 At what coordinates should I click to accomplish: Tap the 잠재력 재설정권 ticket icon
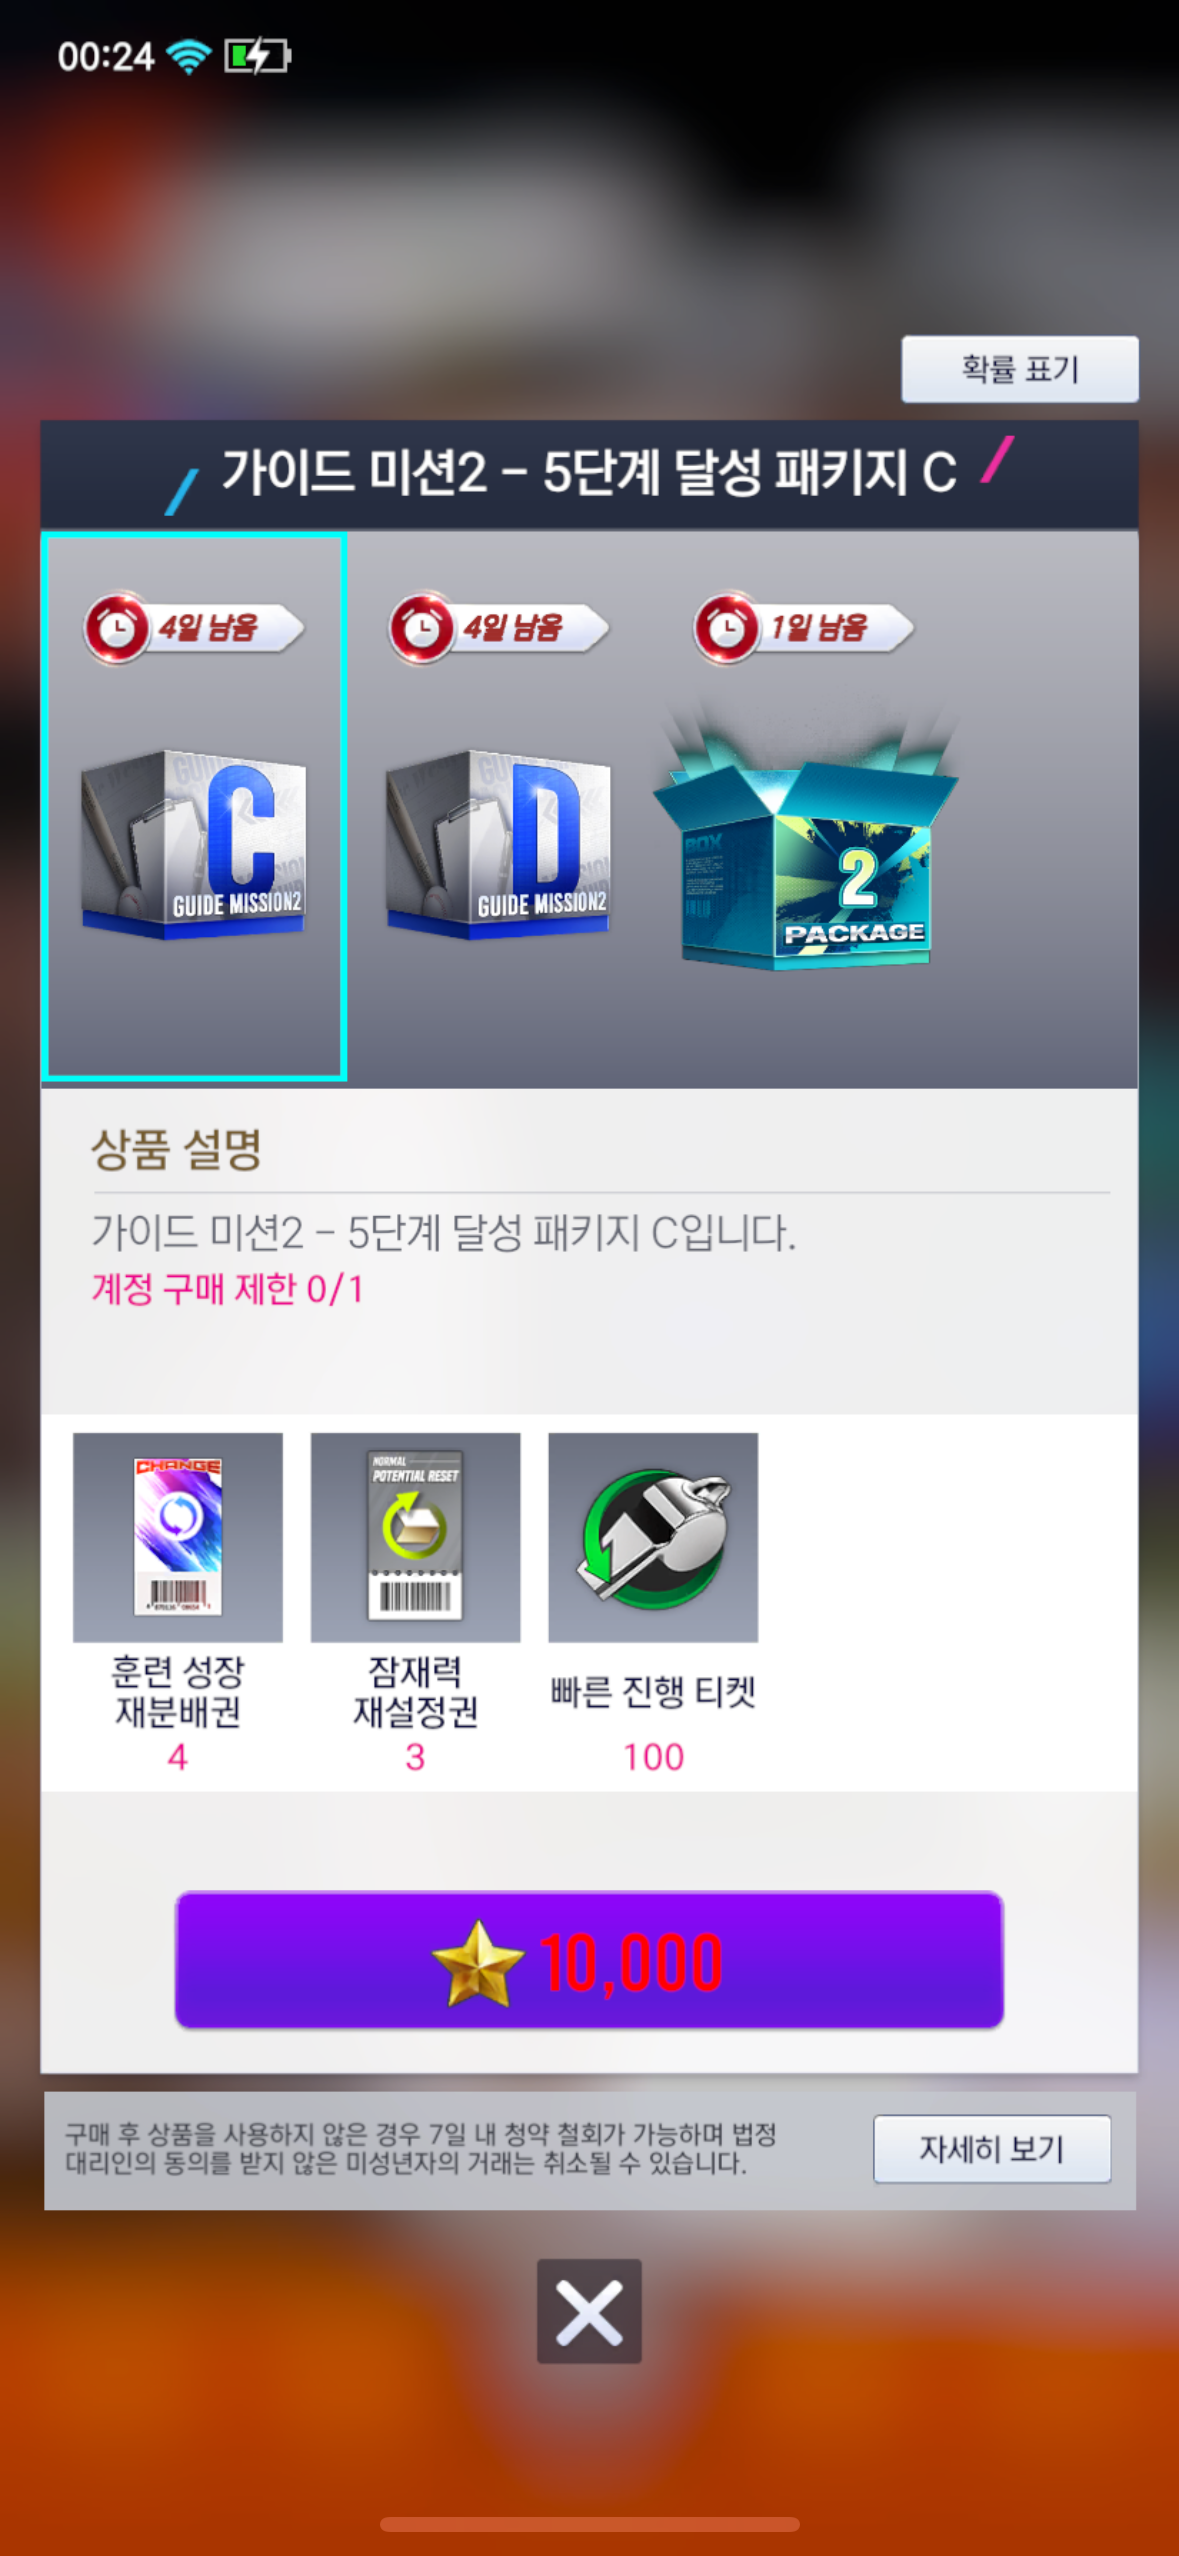pos(415,1537)
